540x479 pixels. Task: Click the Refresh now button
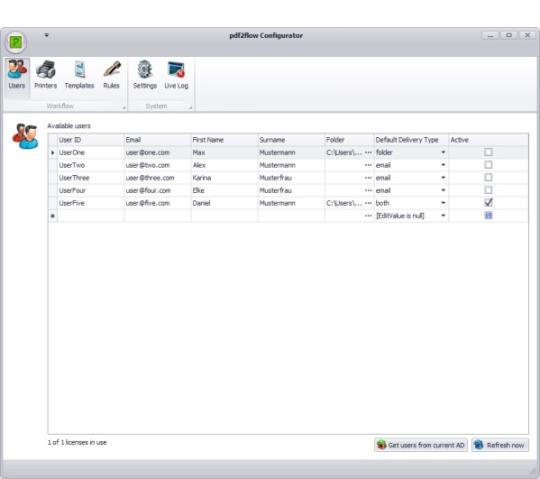500,445
